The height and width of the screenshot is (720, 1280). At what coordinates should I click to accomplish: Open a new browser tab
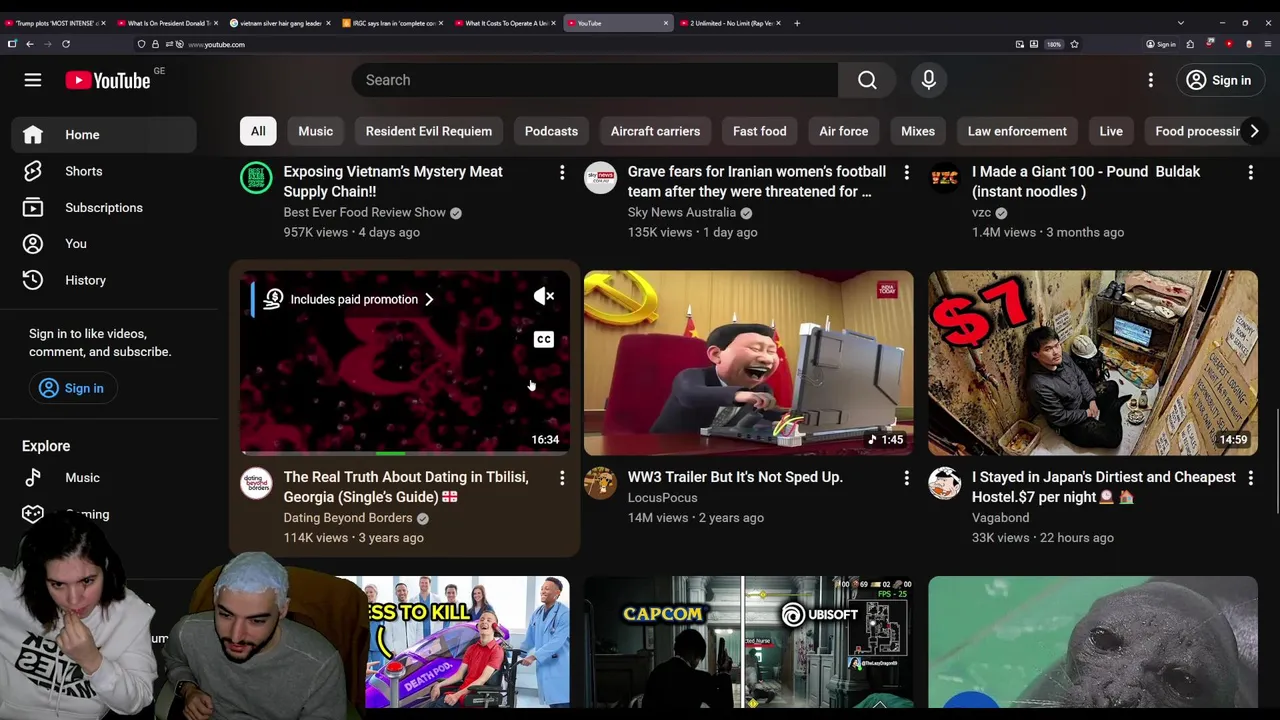797,23
